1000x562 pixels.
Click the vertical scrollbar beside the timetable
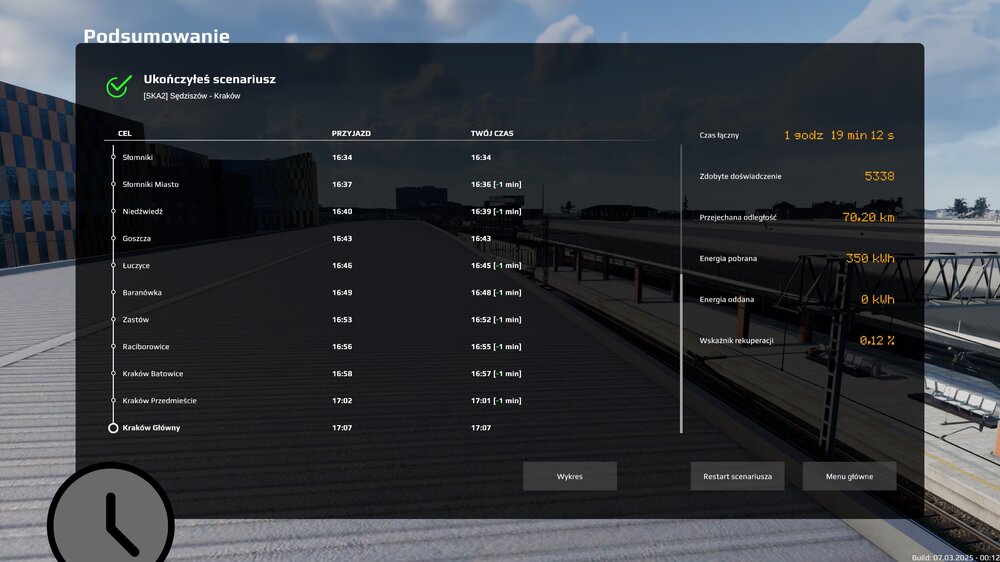[681, 289]
